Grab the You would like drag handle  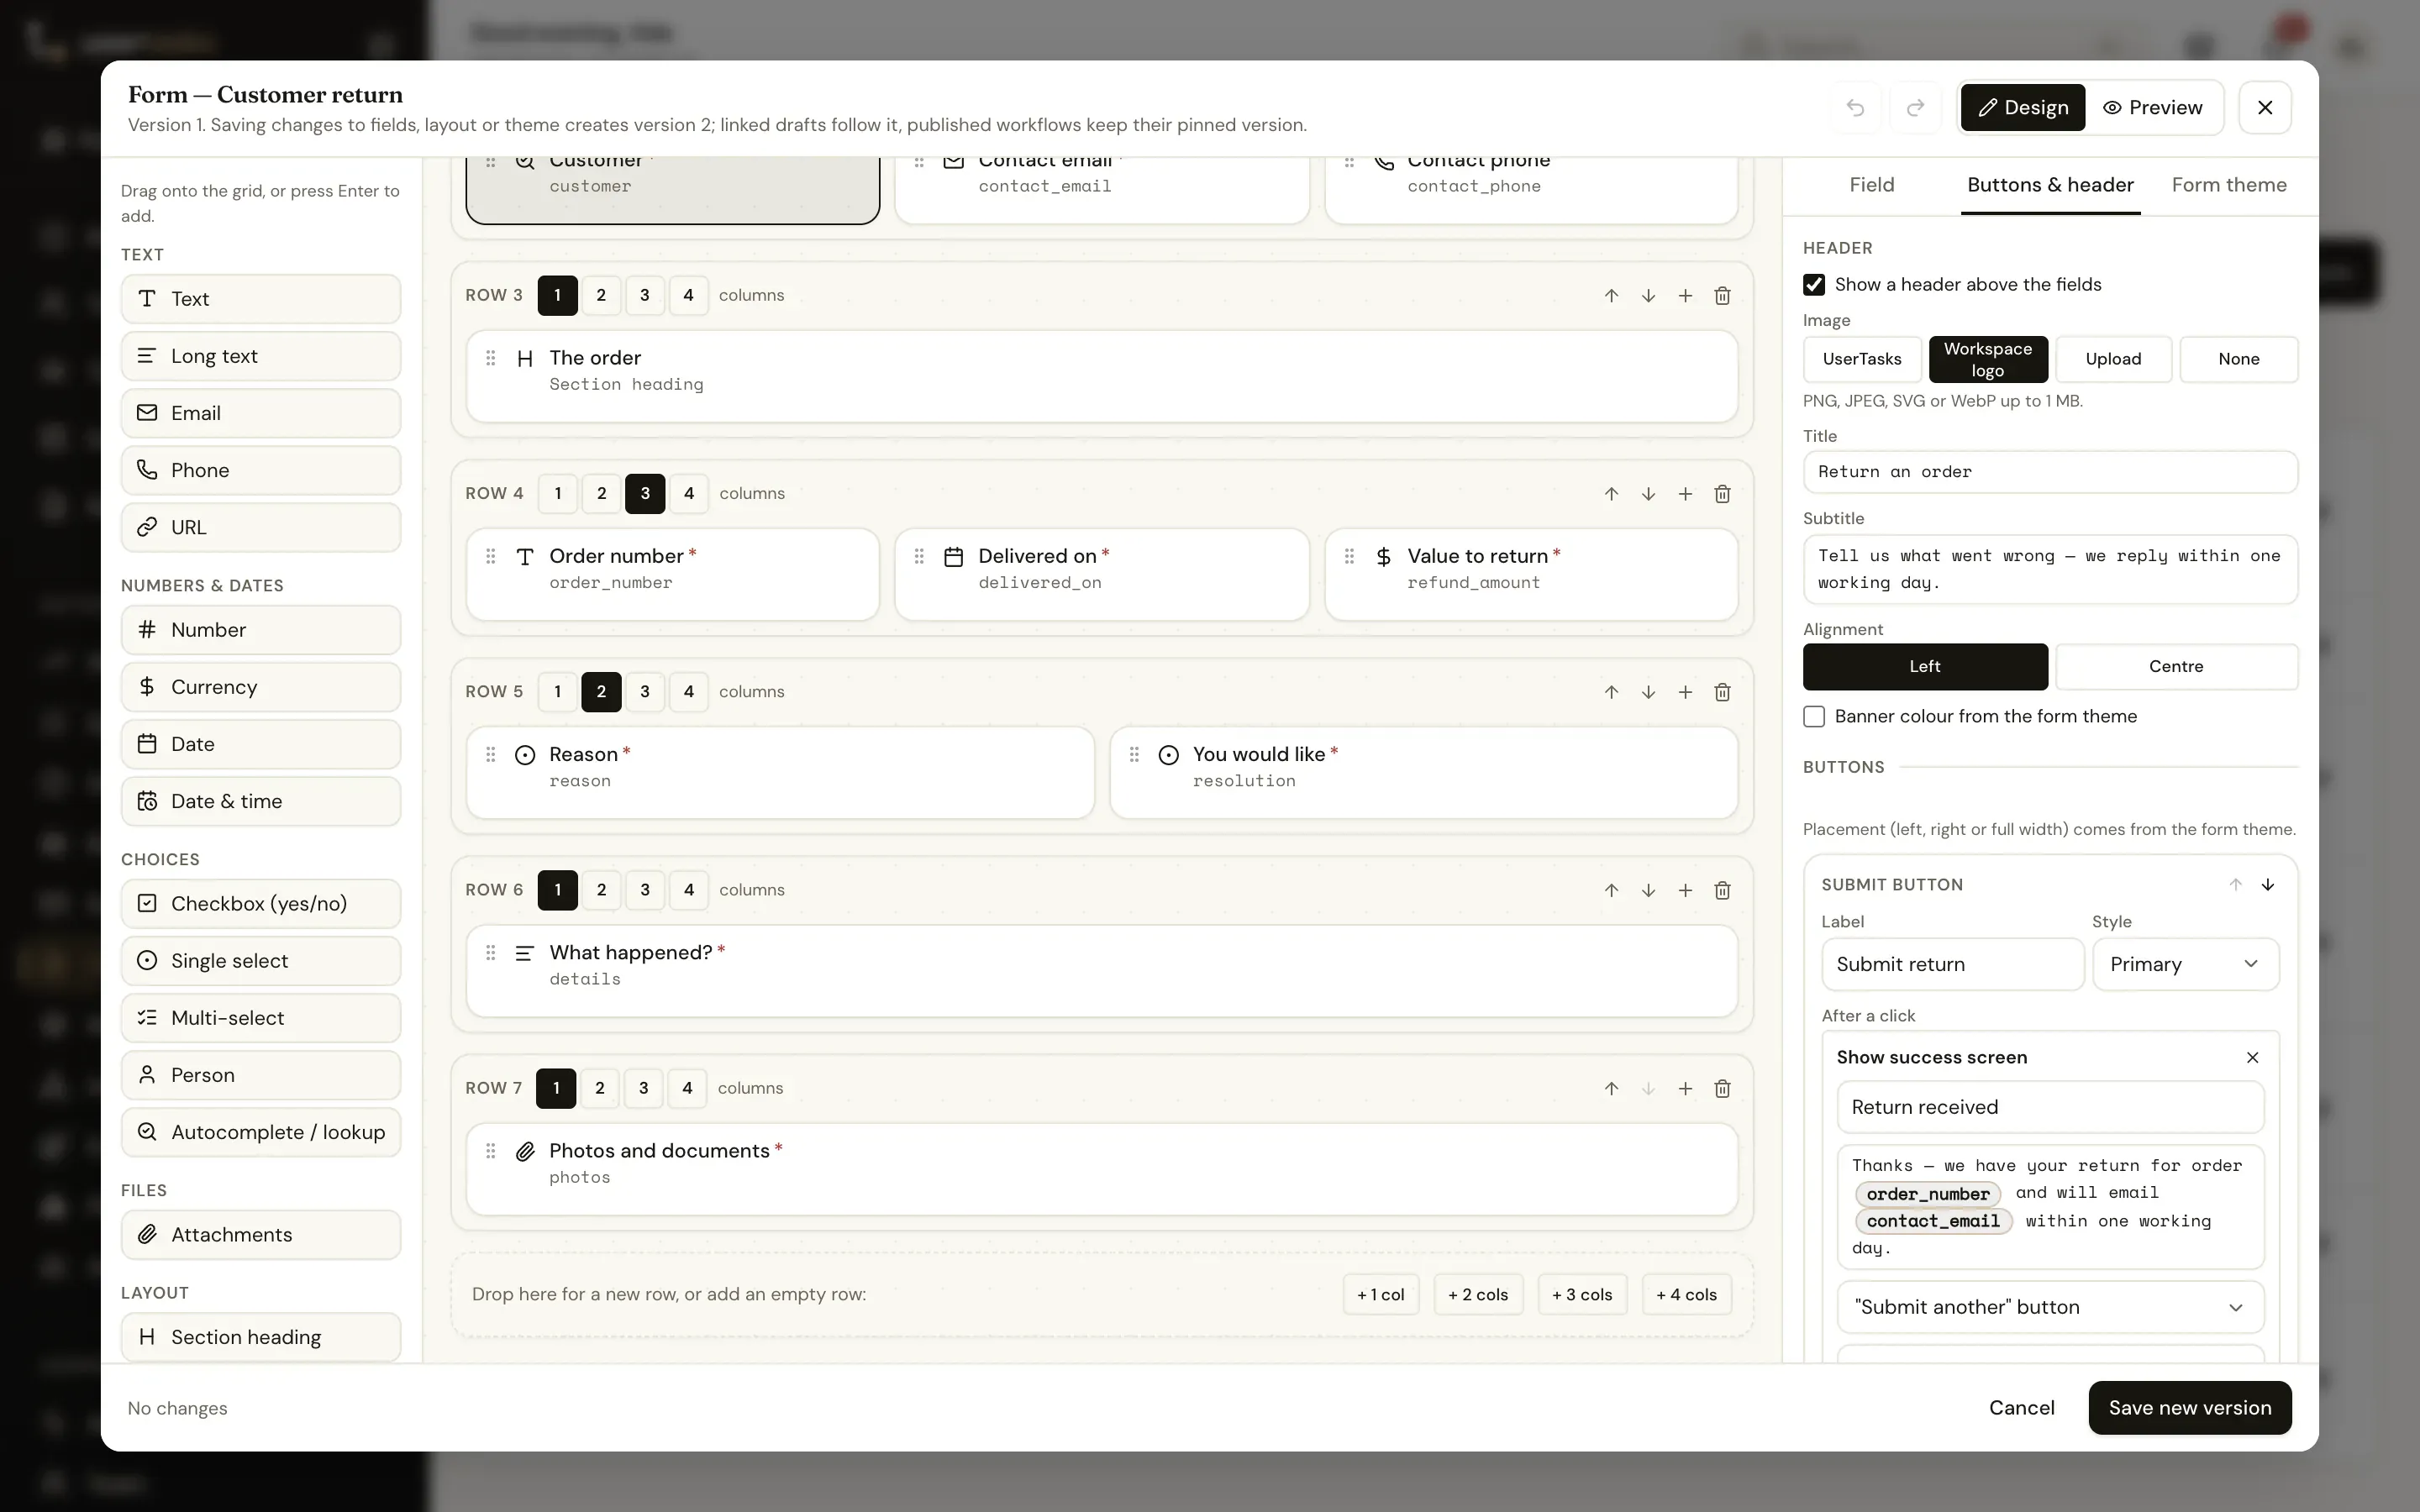(1134, 754)
